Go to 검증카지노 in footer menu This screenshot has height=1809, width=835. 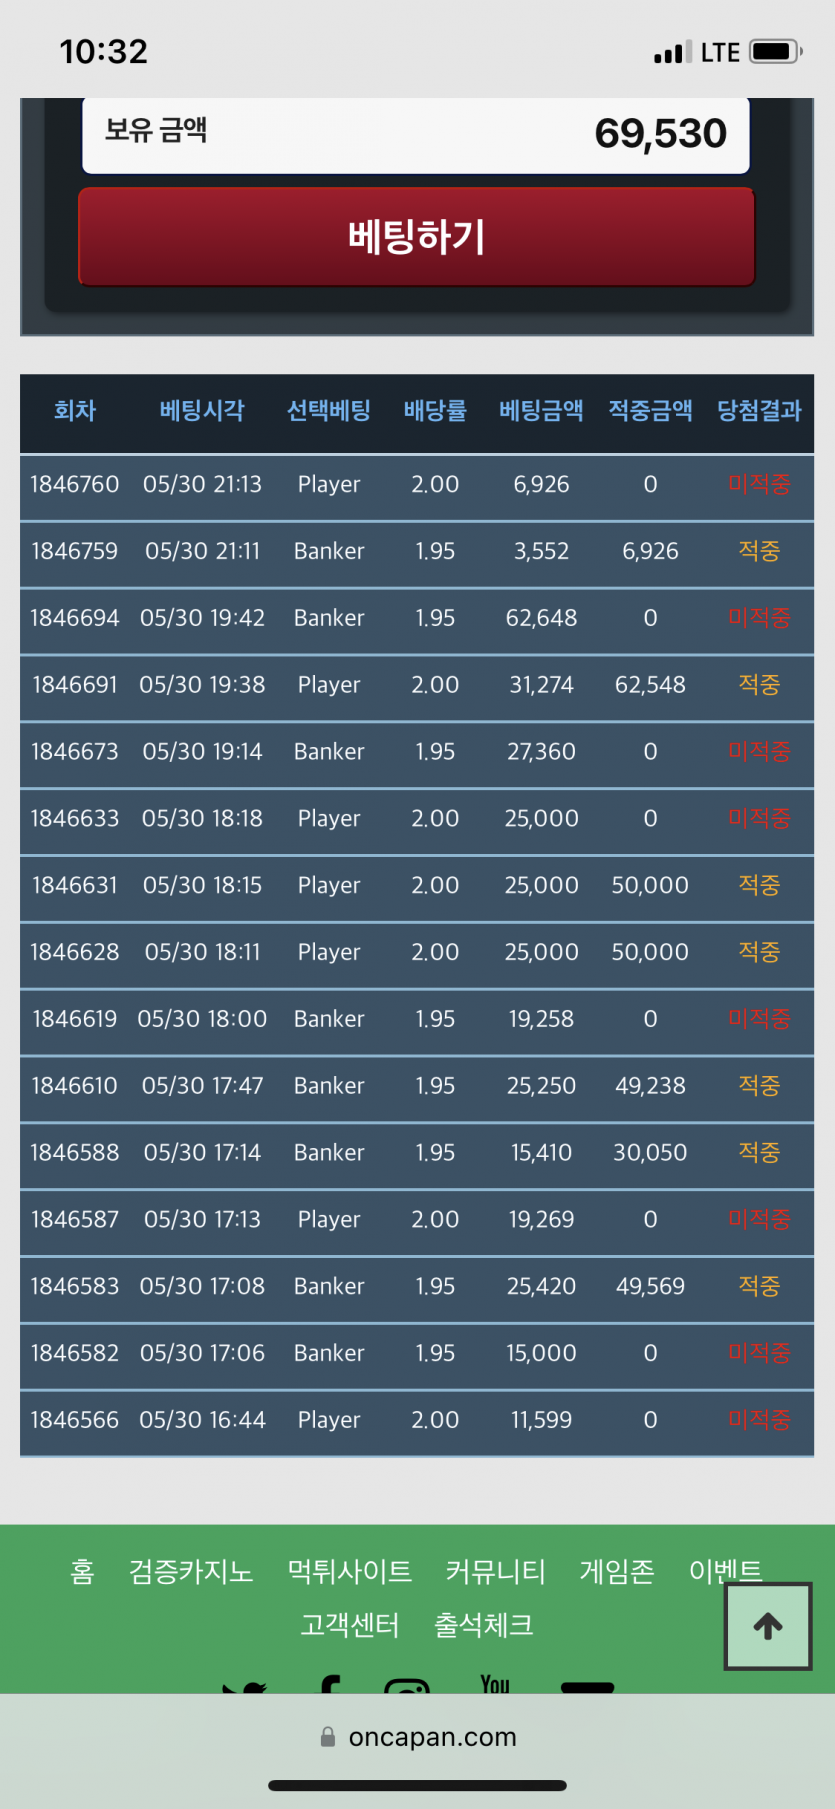191,1571
